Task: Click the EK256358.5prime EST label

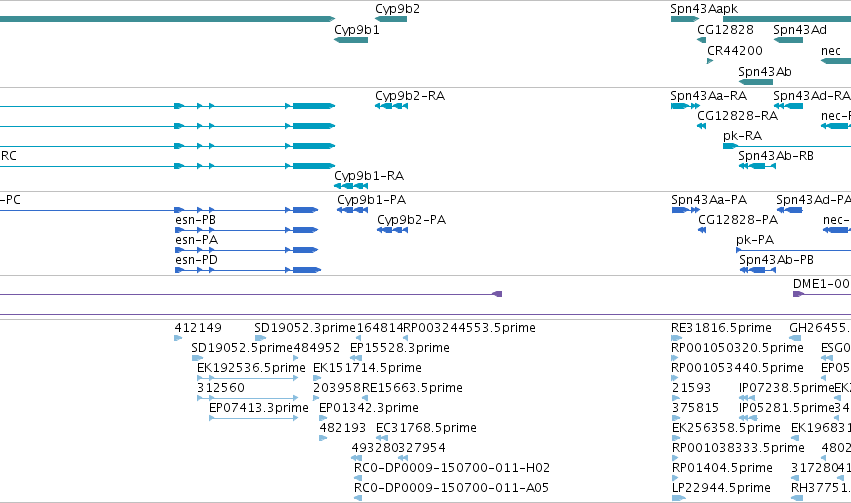Action: click(x=726, y=428)
